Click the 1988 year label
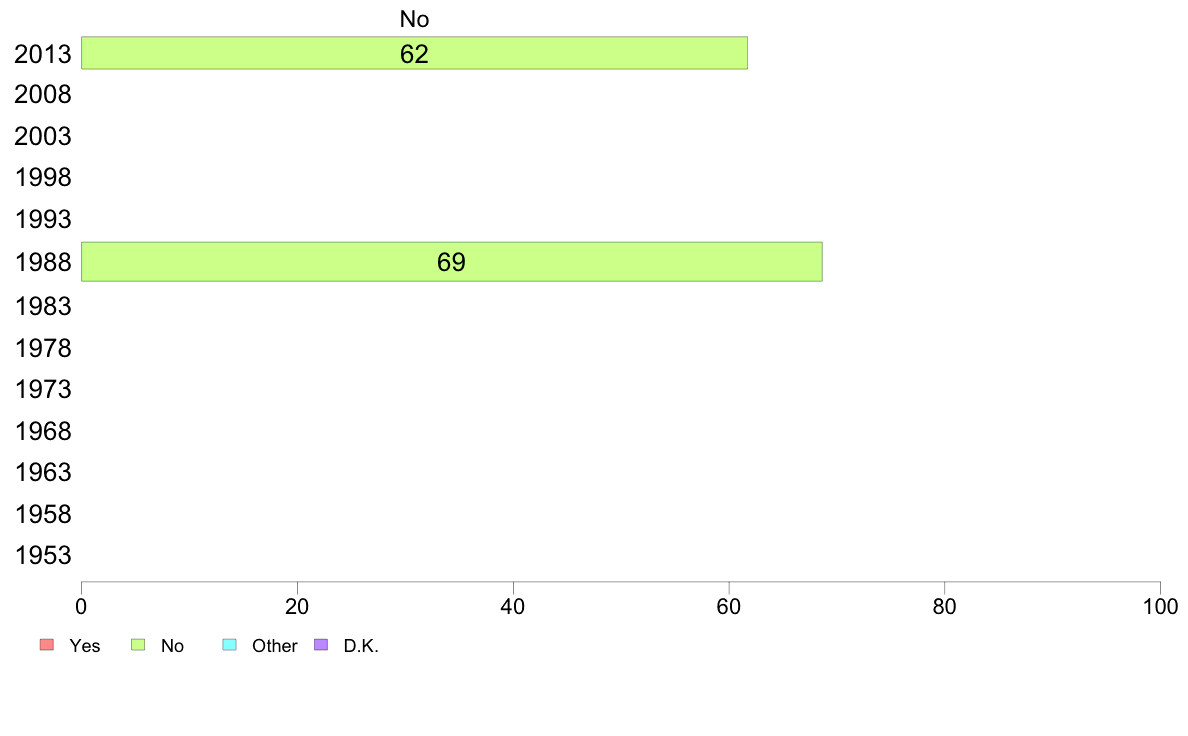Image resolution: width=1188 pixels, height=736 pixels. 42,262
